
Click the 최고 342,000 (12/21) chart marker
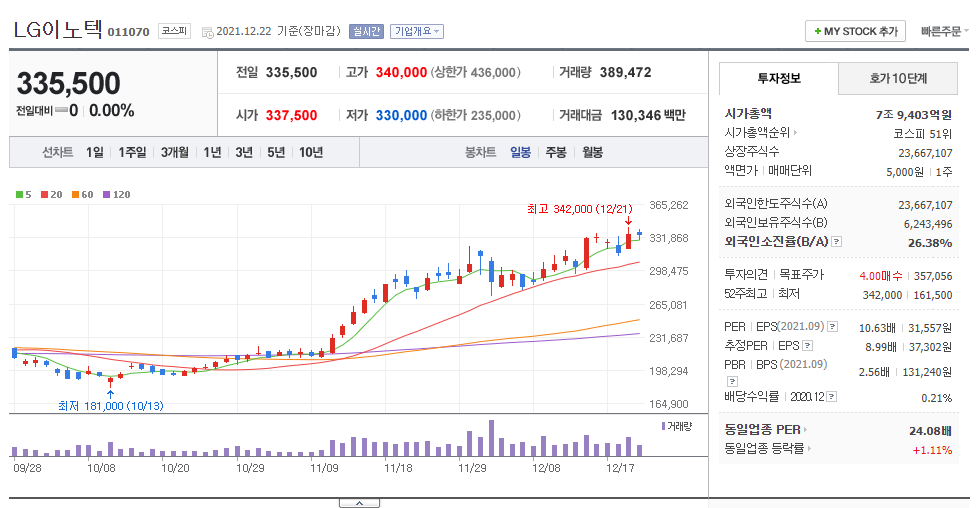579,209
